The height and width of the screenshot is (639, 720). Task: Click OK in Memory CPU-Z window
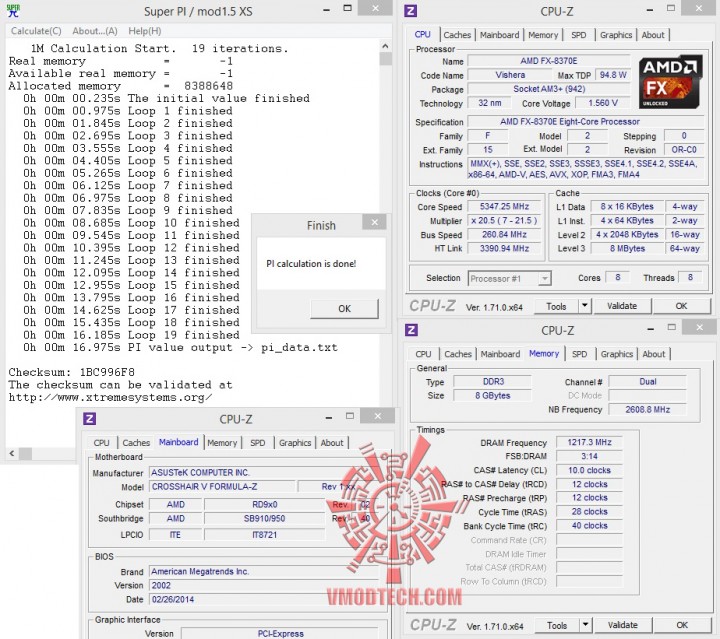[x=682, y=625]
